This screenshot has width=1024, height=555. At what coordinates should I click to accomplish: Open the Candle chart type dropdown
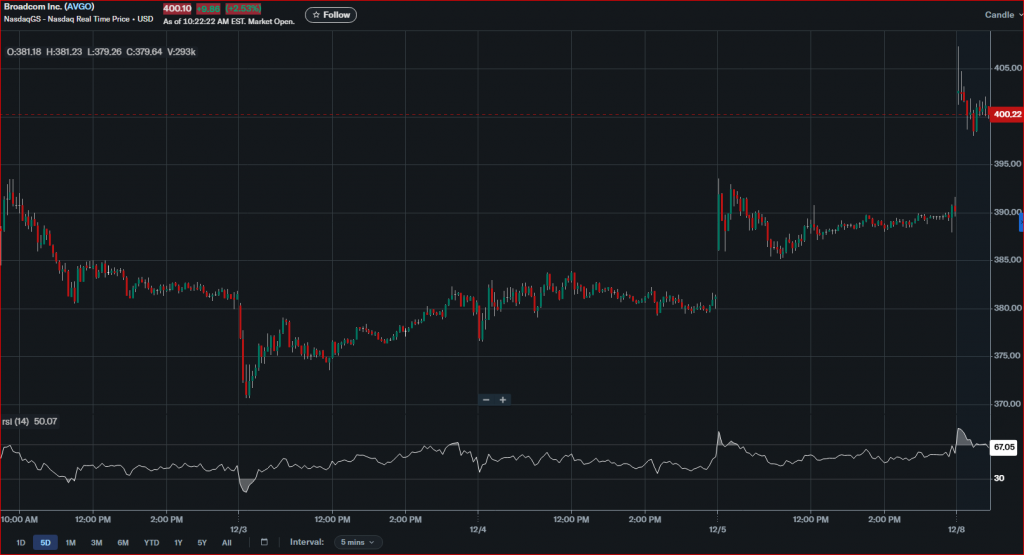(1001, 15)
